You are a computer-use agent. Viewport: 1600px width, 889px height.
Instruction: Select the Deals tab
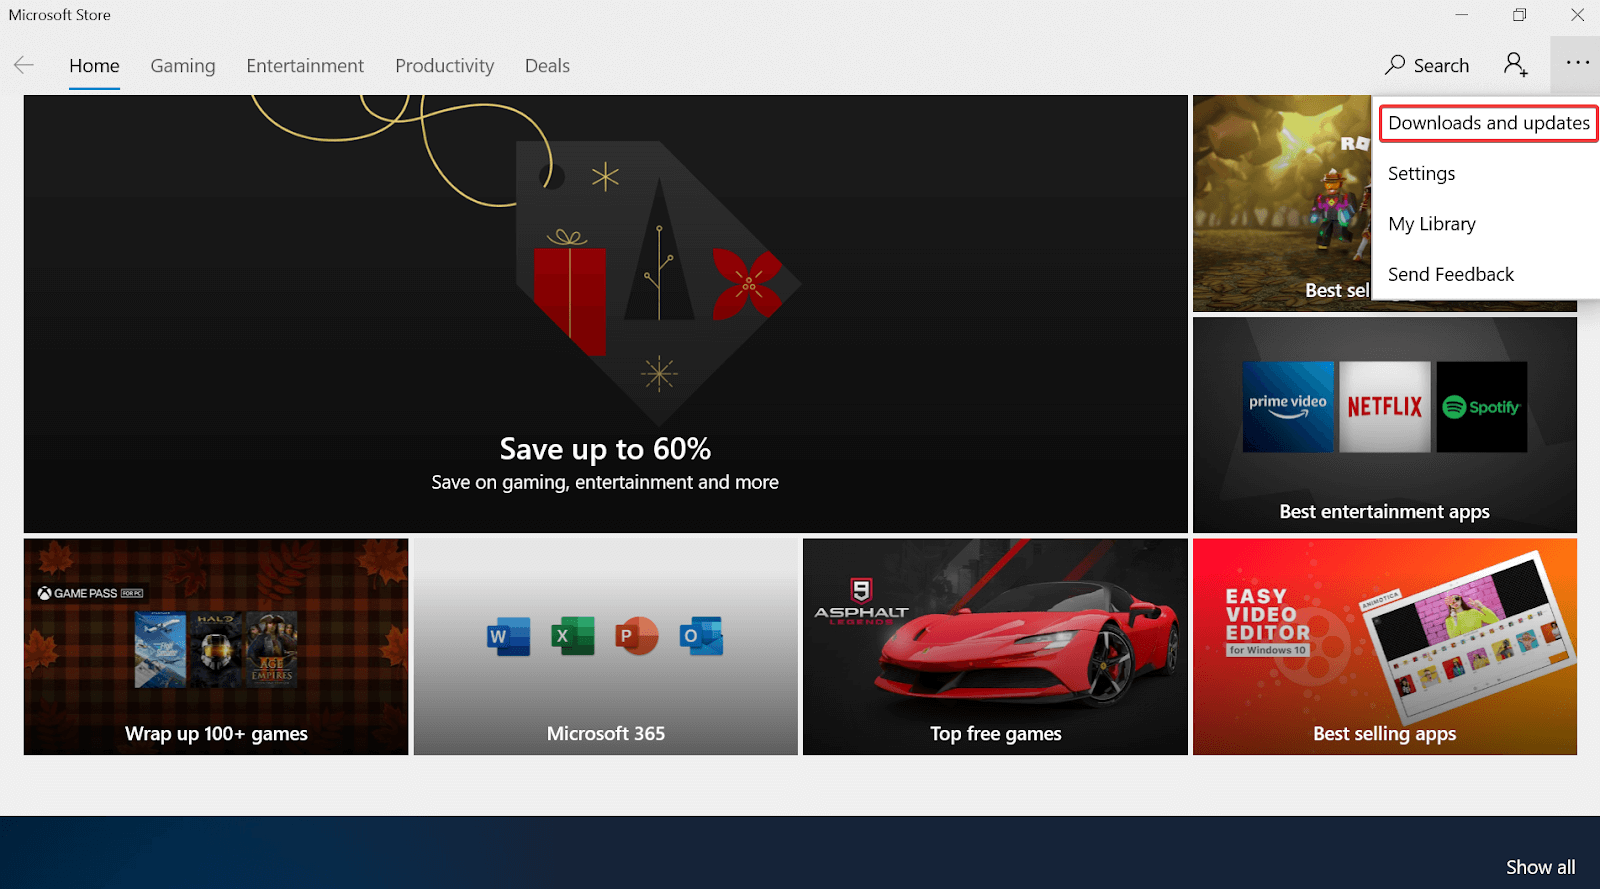pos(547,66)
